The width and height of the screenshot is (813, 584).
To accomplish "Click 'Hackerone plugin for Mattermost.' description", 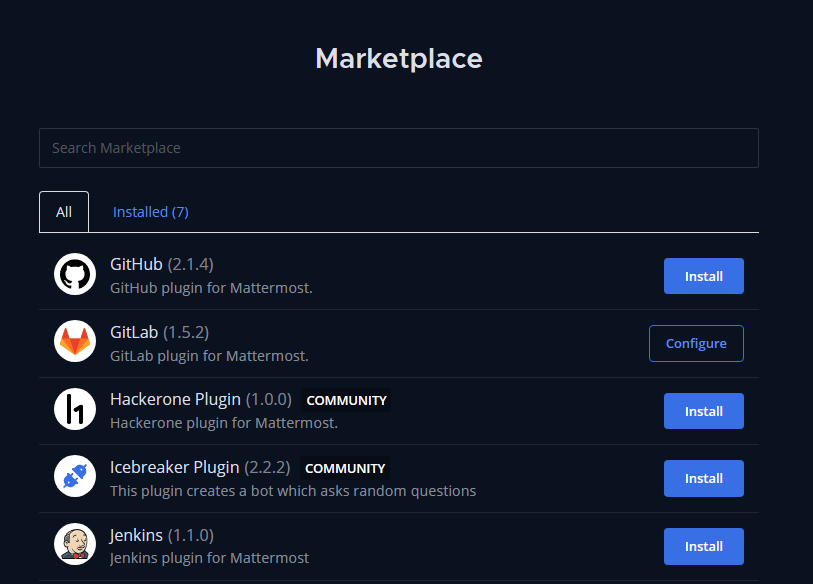I will tap(223, 423).
